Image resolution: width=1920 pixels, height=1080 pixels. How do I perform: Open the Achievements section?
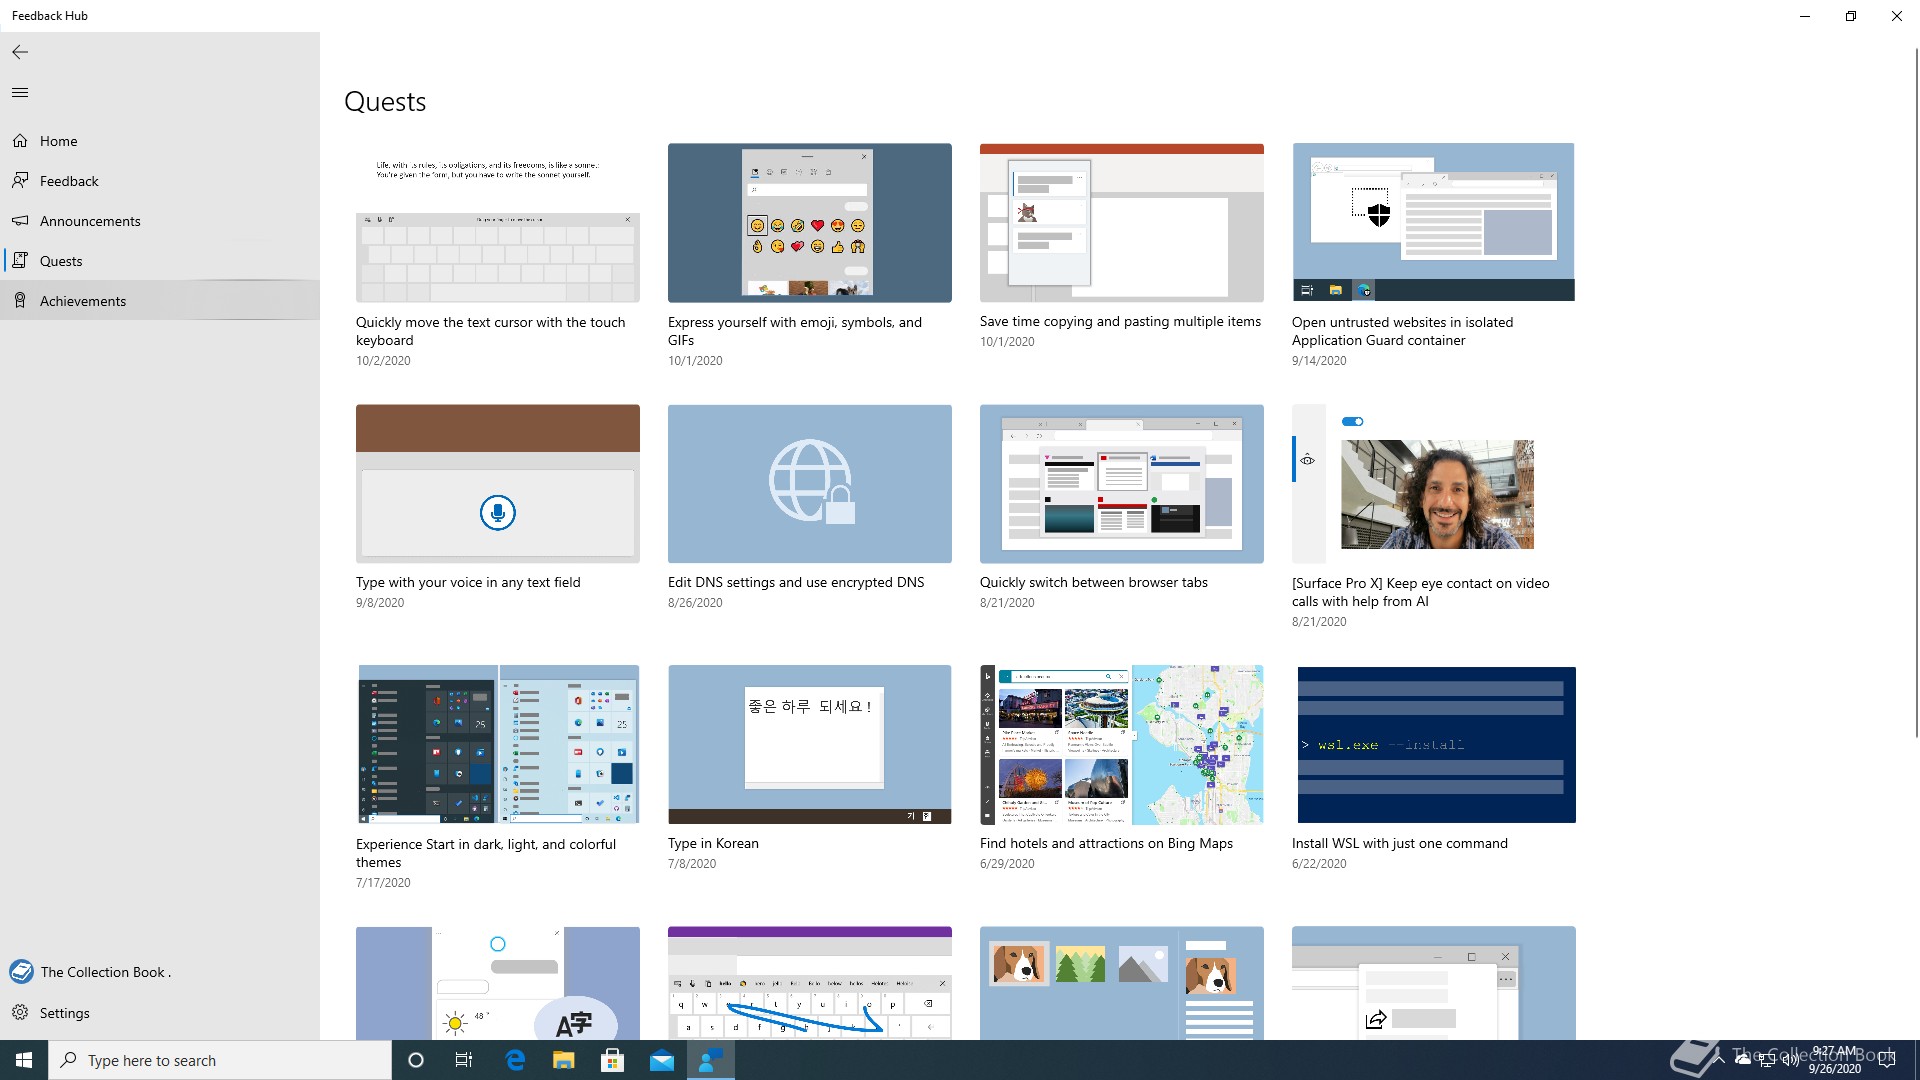(x=160, y=301)
